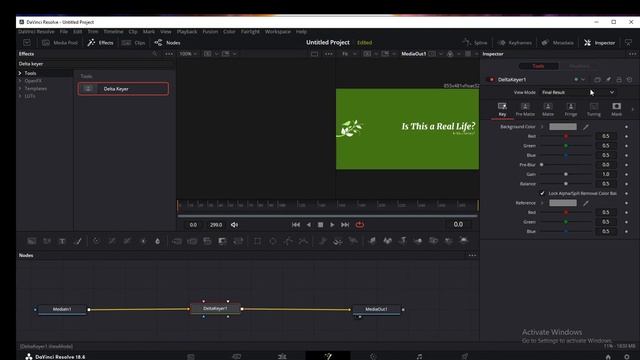Add a Color Corrector node from the toolbar

[x=96, y=241]
